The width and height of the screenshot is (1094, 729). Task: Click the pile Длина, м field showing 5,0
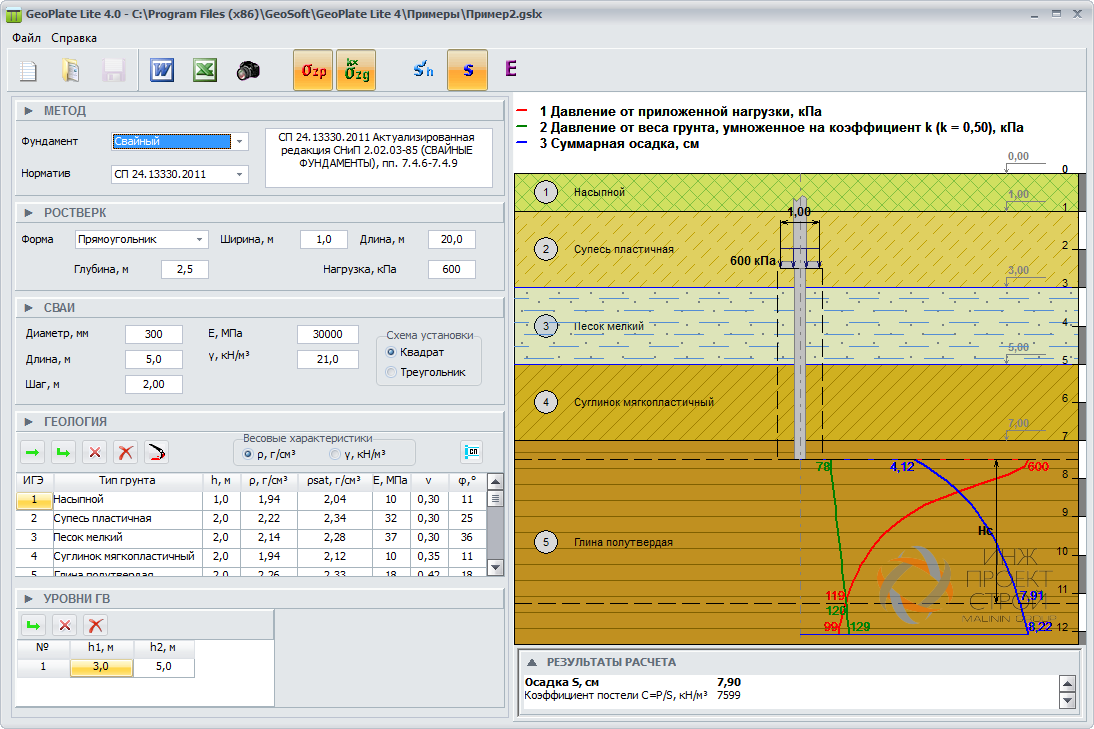[153, 359]
